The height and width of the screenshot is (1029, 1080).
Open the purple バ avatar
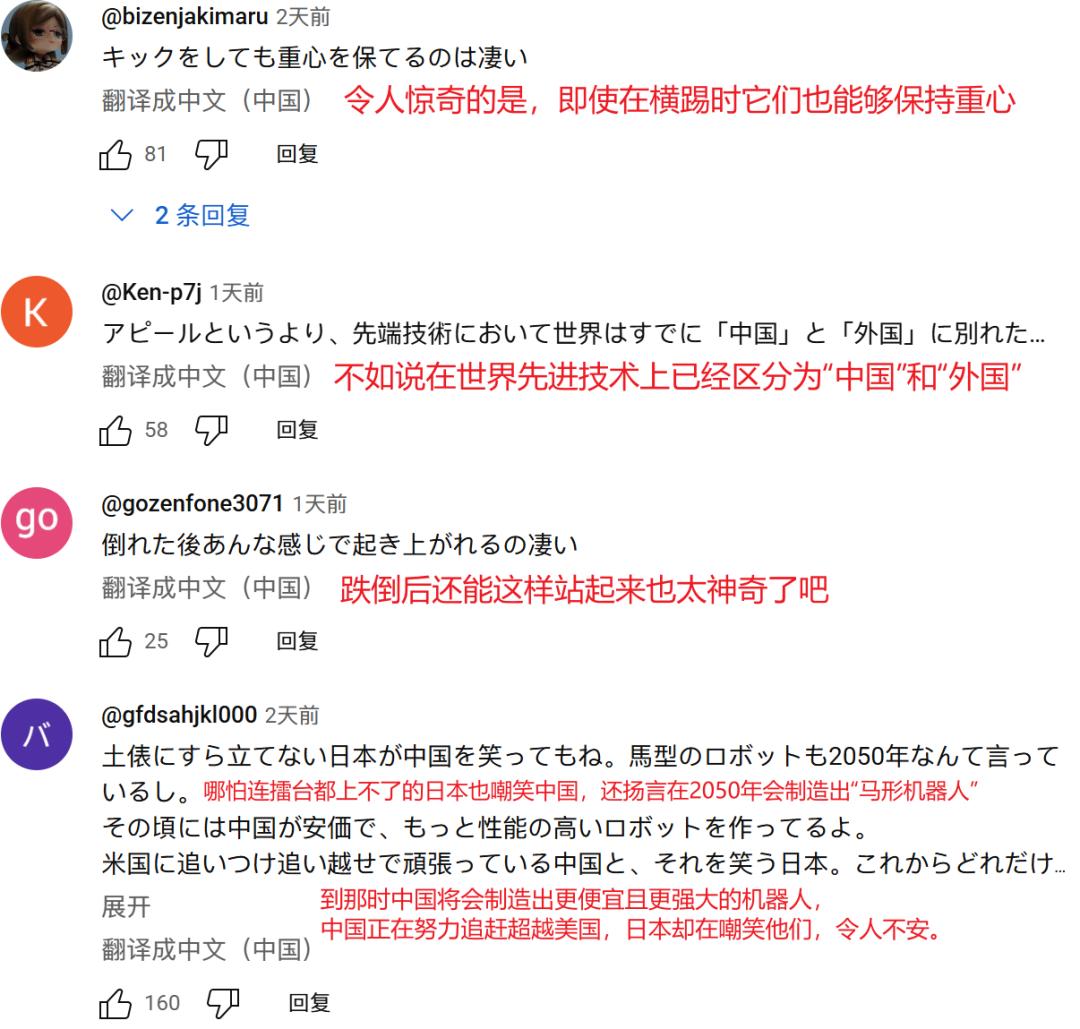click(37, 734)
